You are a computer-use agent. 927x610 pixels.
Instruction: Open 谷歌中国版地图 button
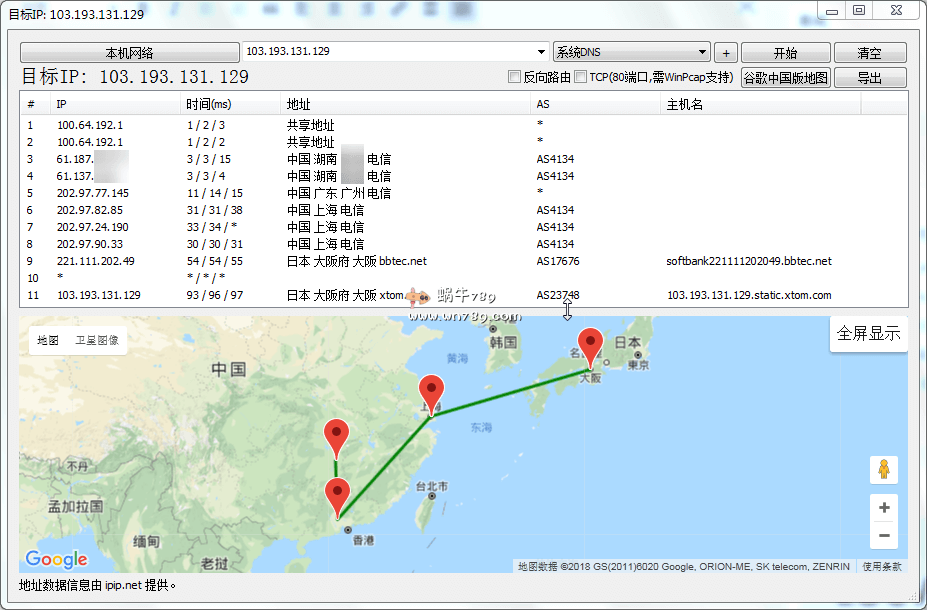(x=785, y=77)
